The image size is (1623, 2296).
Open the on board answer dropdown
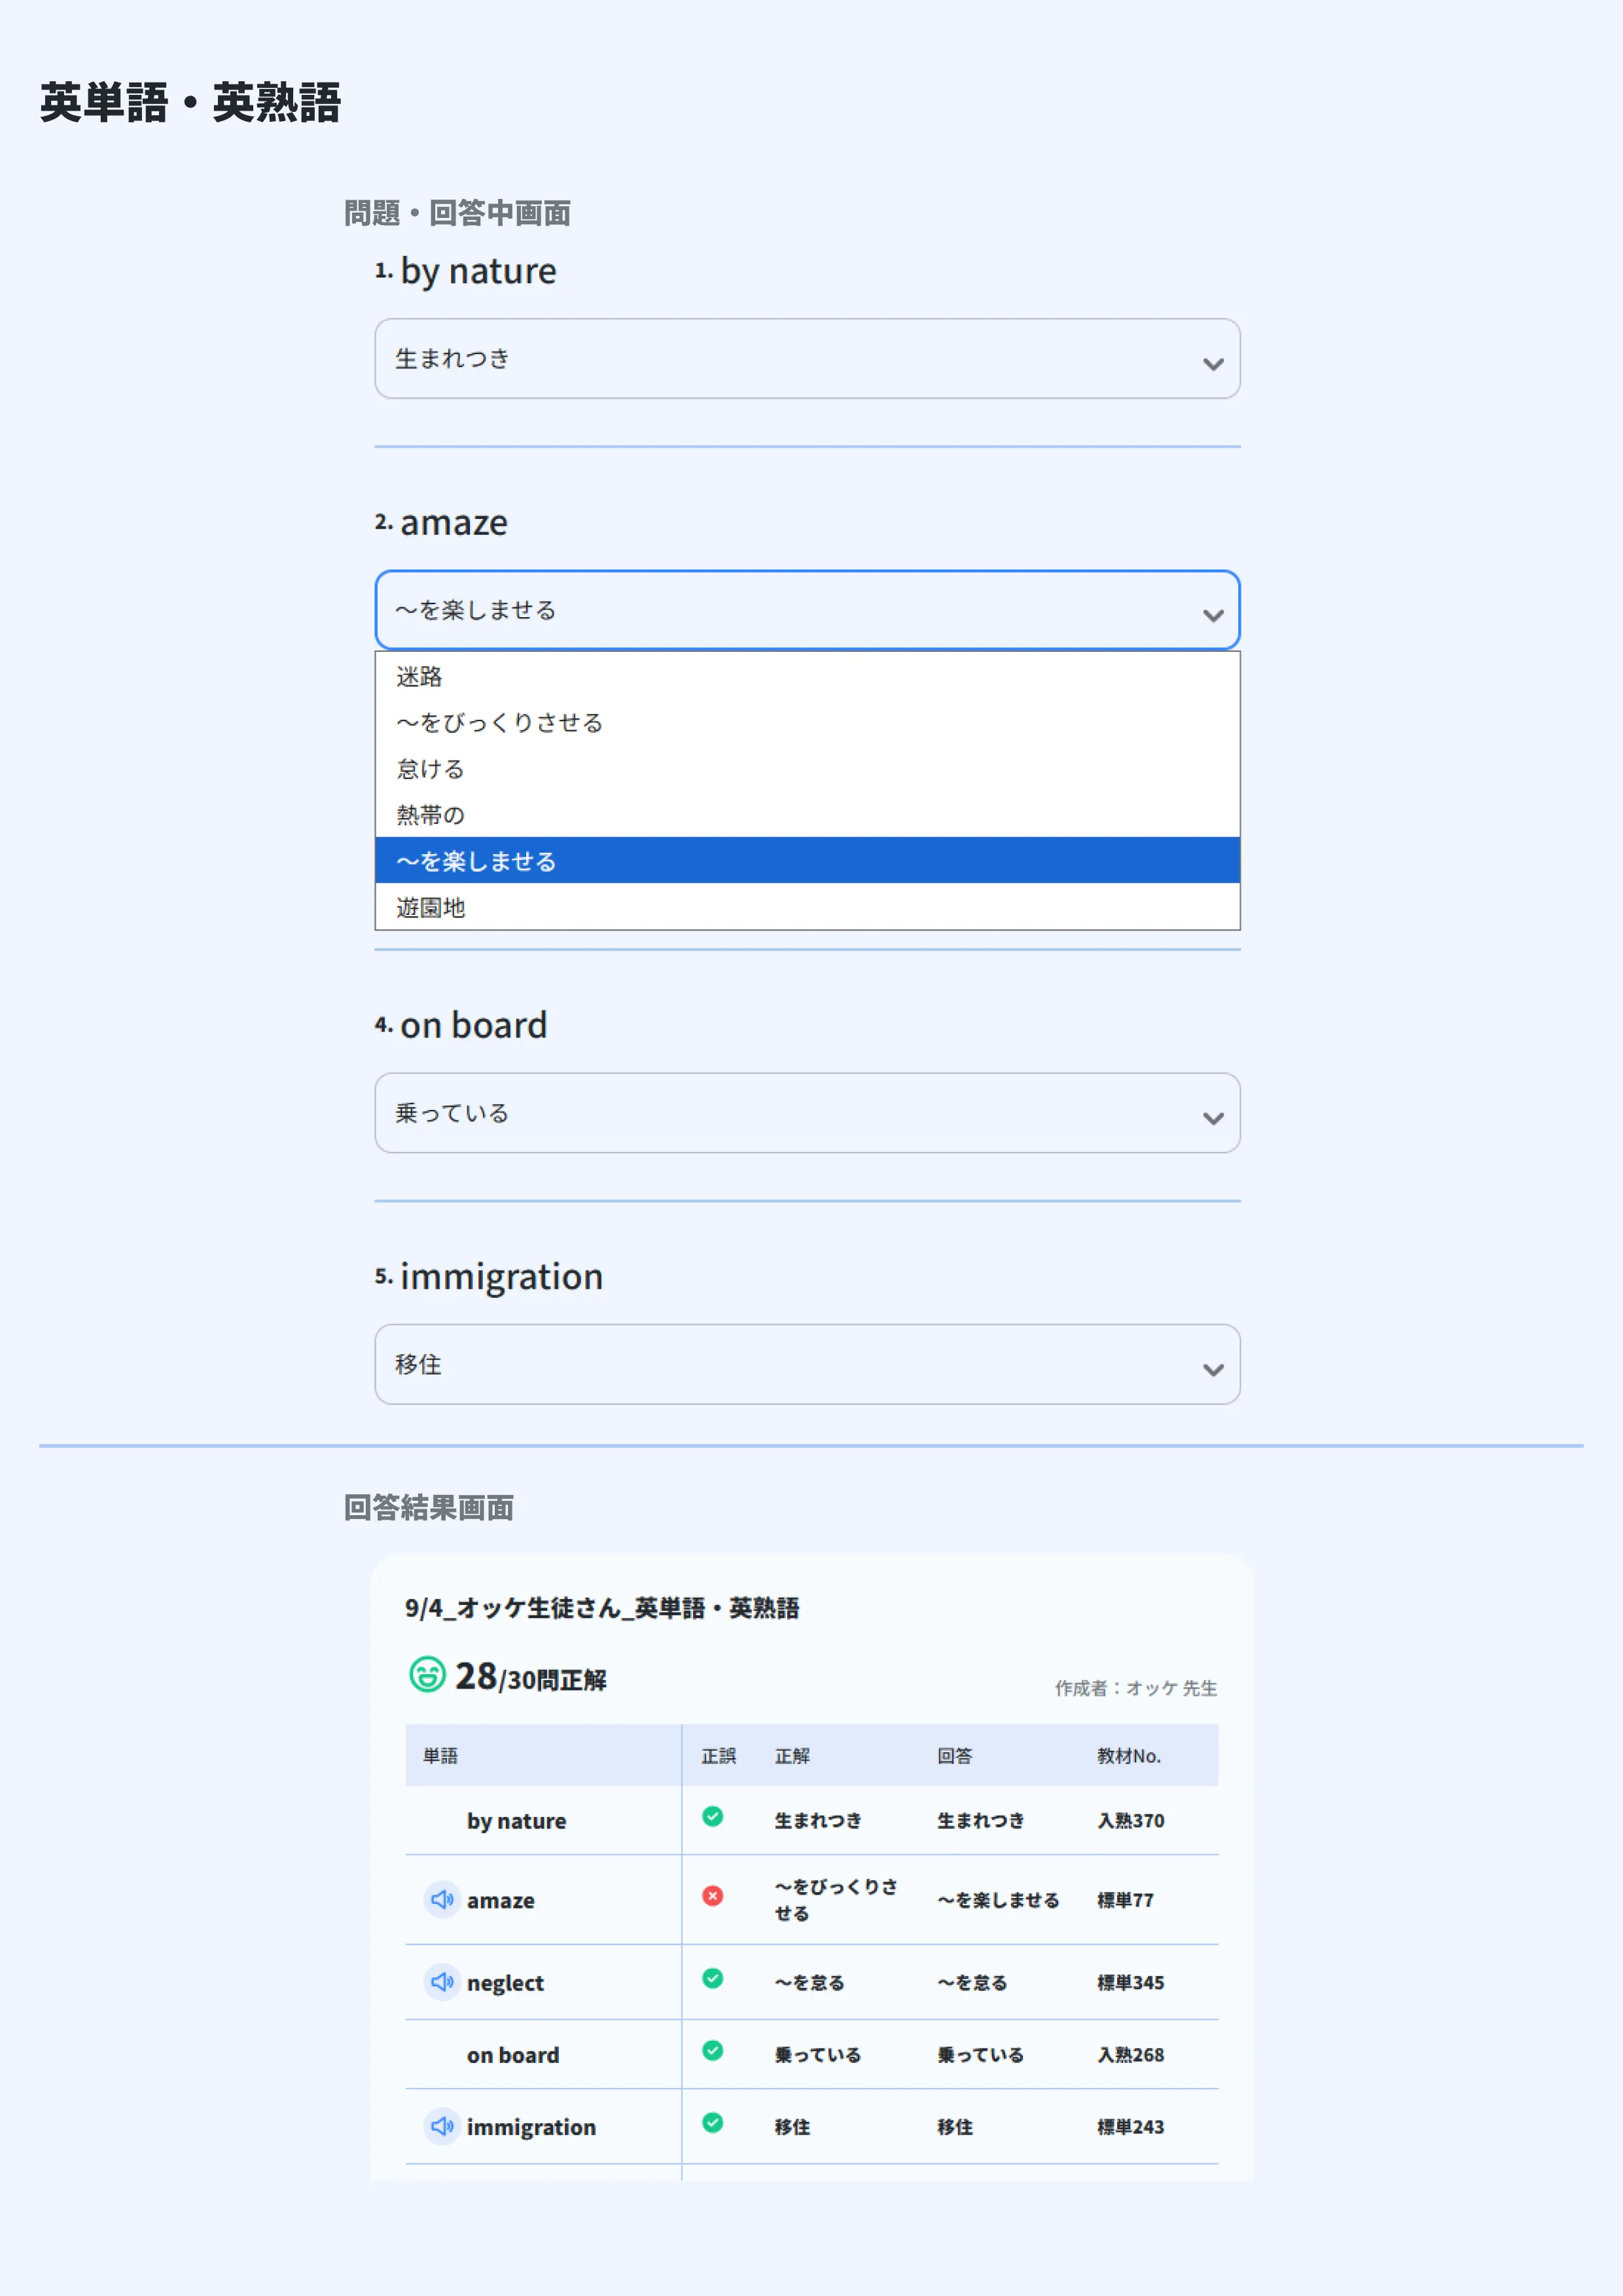806,1113
